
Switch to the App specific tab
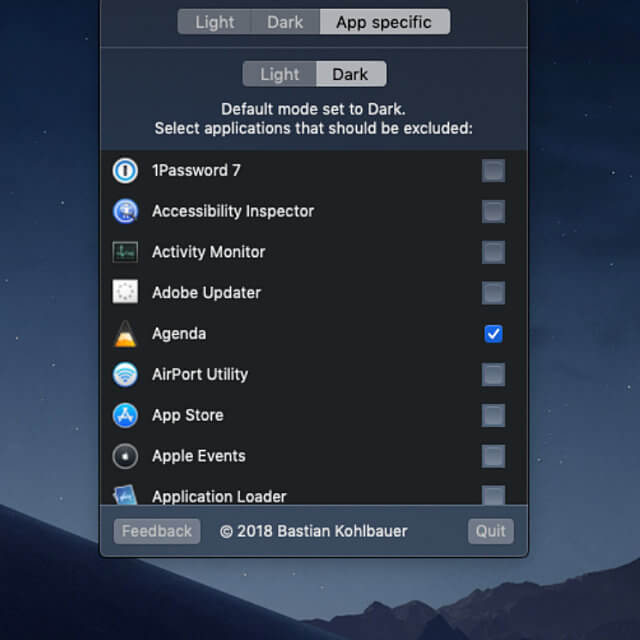(x=385, y=22)
